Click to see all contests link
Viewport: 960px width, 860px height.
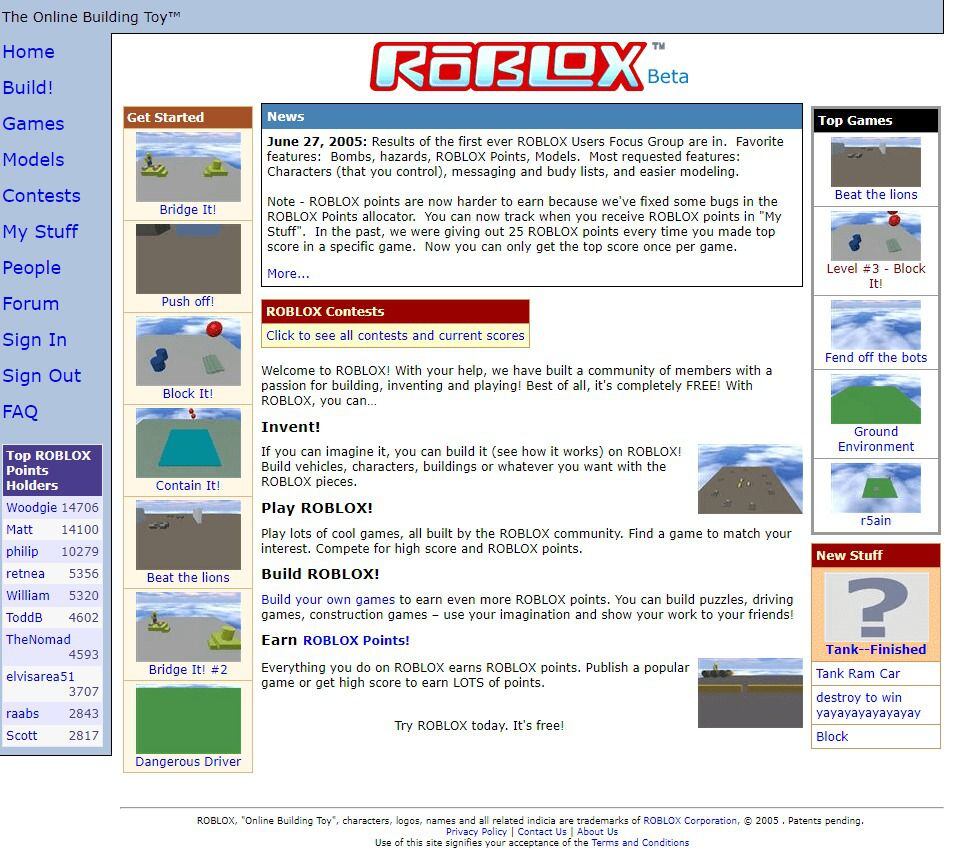(x=395, y=336)
